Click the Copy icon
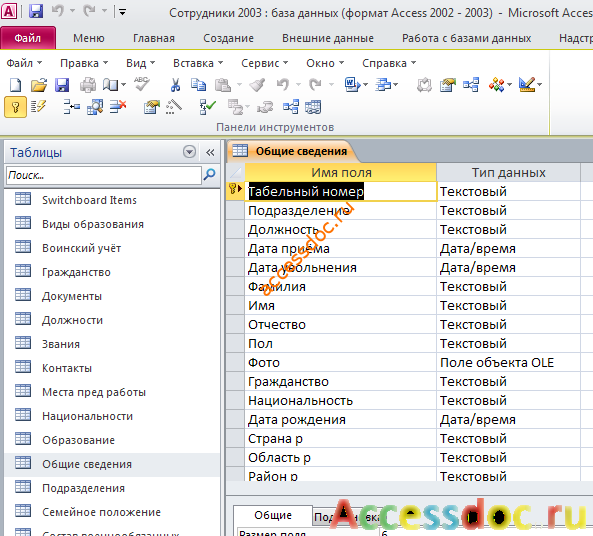Screen dimensions: 593x536 coord(198,85)
